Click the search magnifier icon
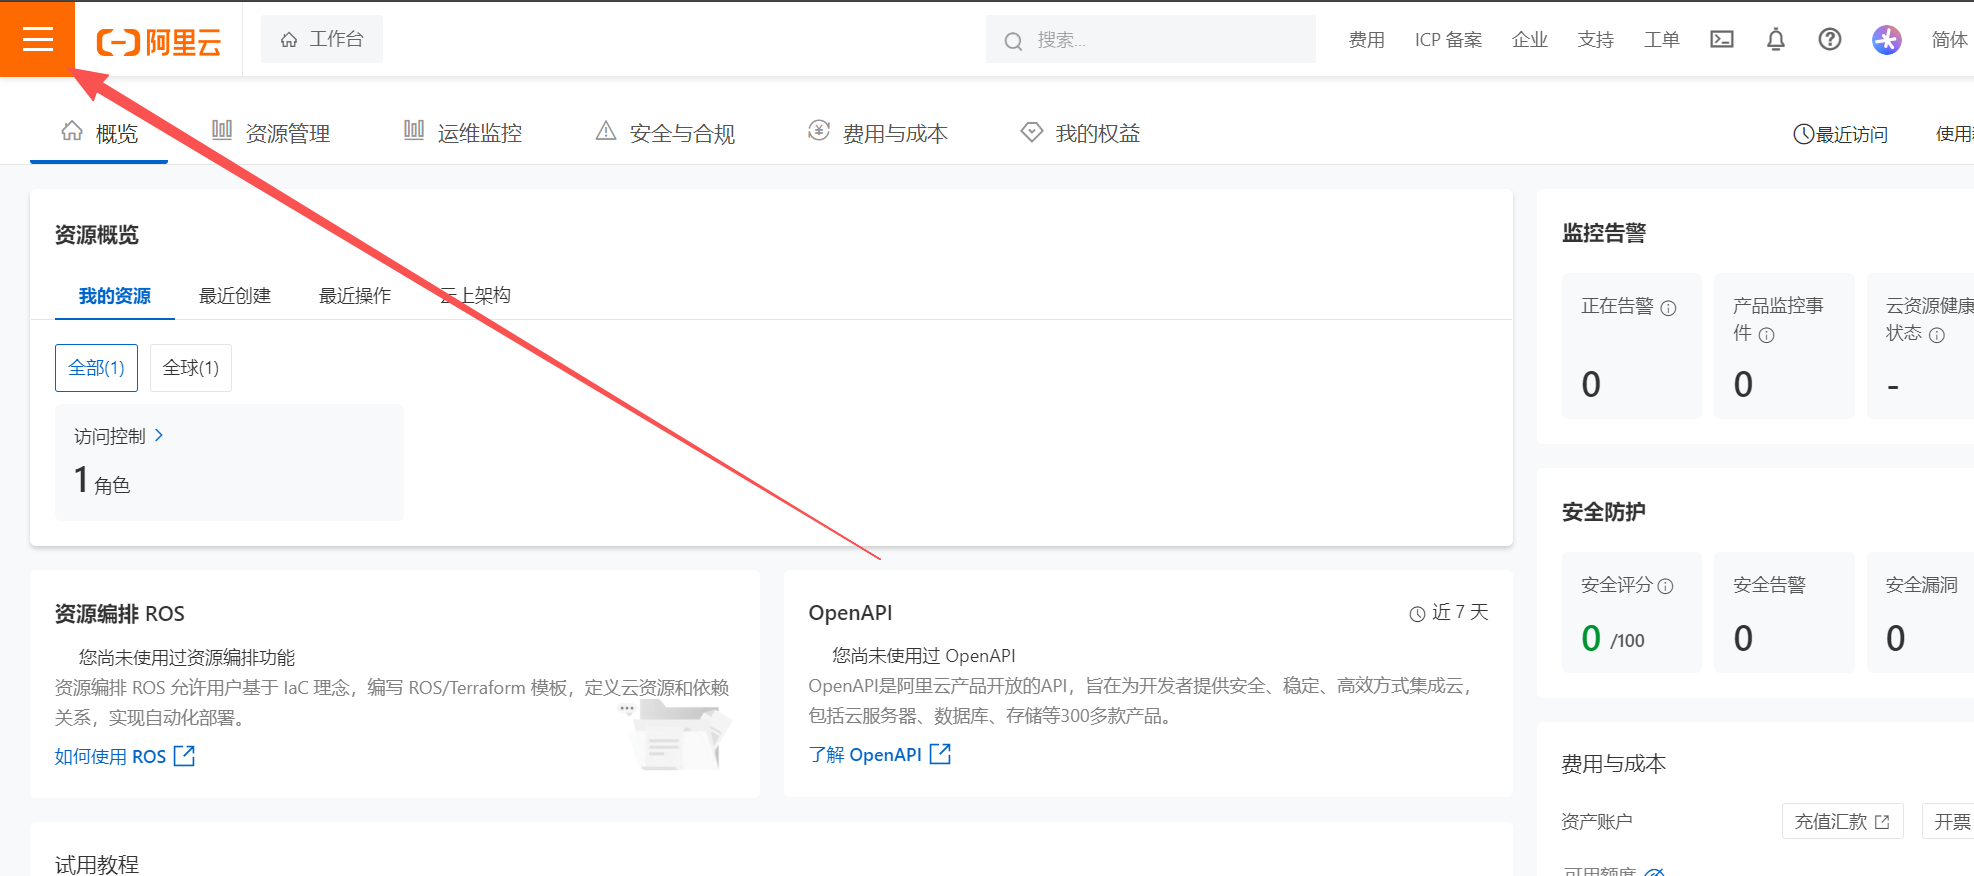 (x=1013, y=41)
